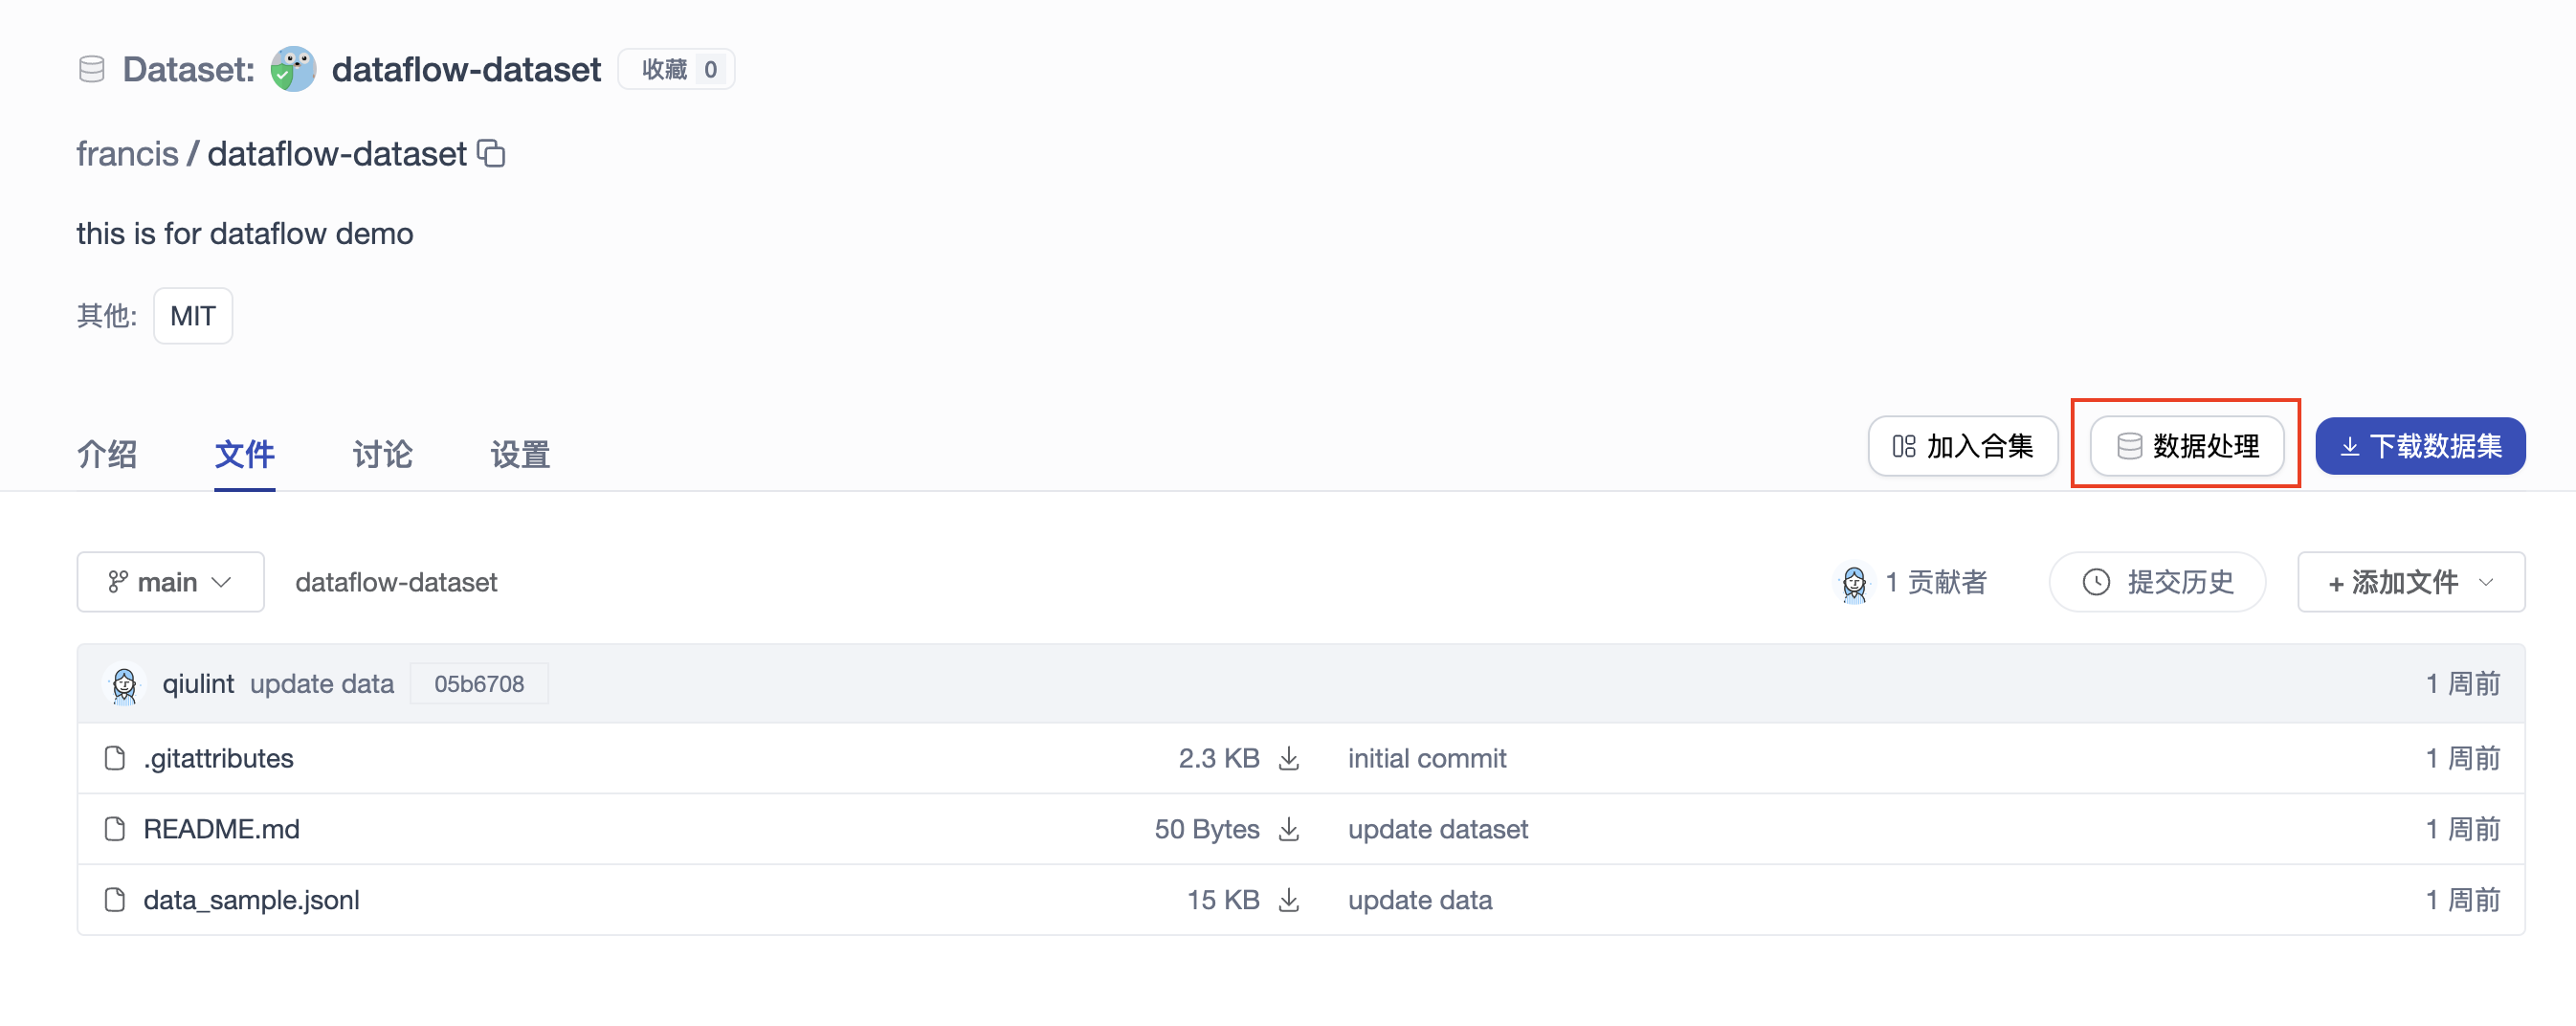Image resolution: width=2576 pixels, height=1026 pixels.
Task: Click the 加入合集 button
Action: click(1962, 446)
